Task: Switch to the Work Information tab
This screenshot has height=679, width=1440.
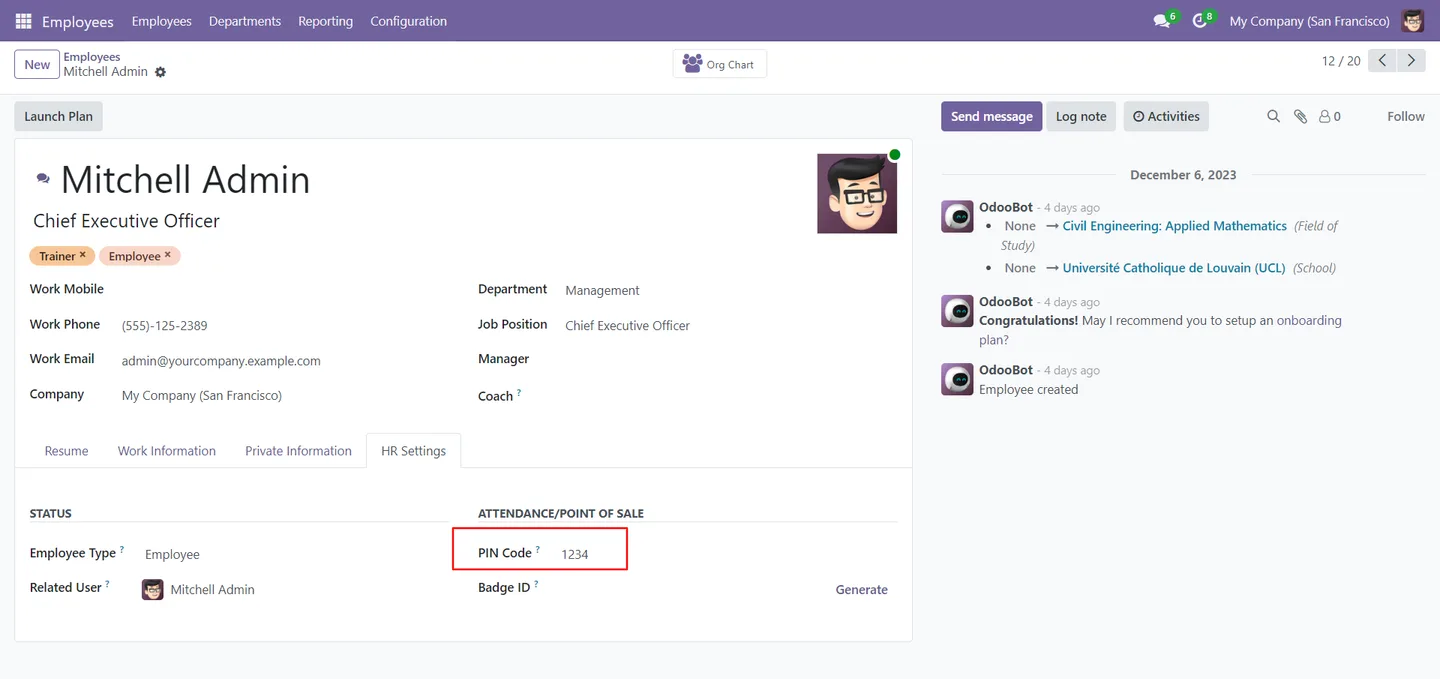Action: [167, 451]
